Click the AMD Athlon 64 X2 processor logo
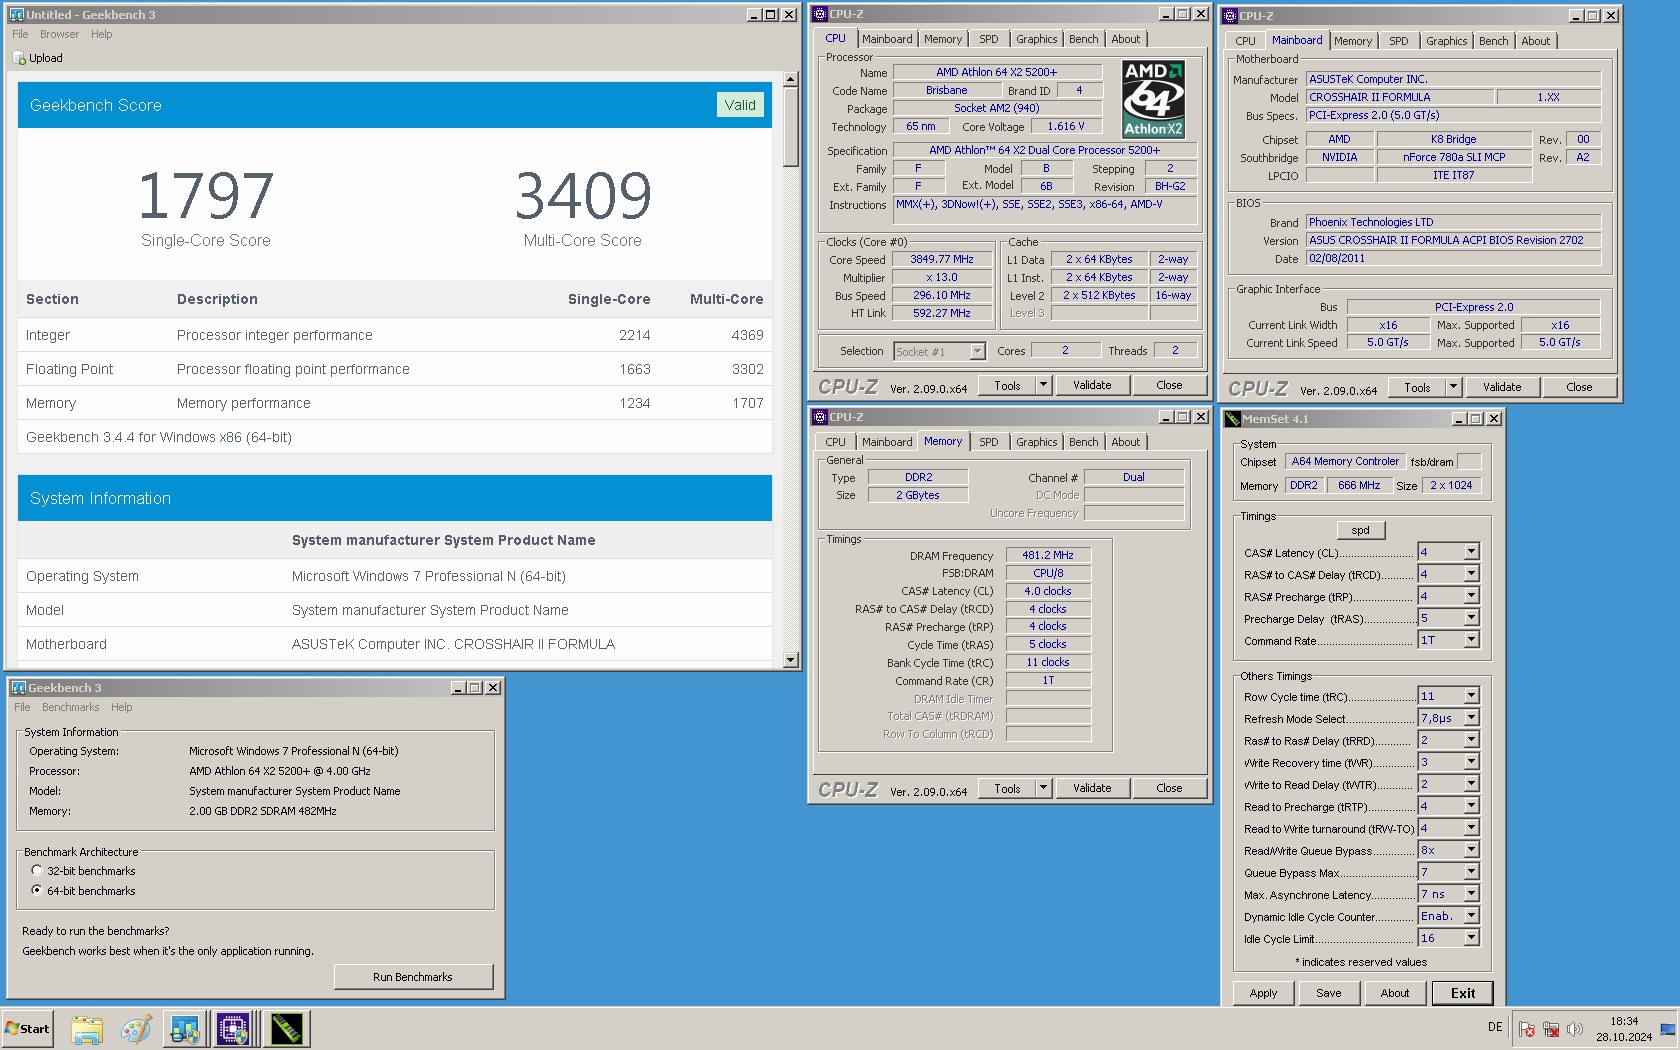 coord(1153,98)
